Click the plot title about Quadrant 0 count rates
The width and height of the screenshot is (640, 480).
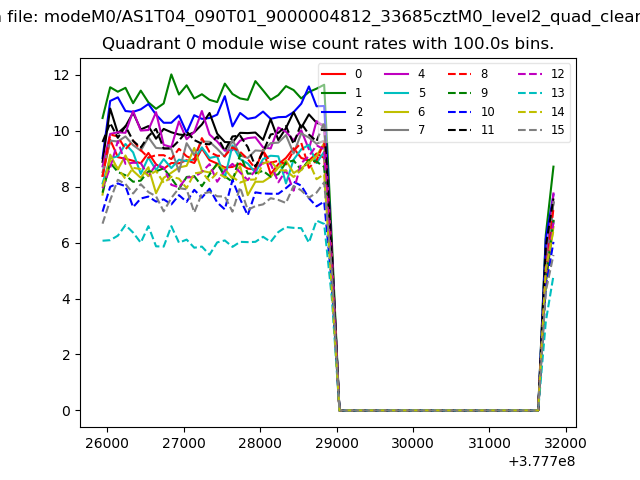point(328,44)
